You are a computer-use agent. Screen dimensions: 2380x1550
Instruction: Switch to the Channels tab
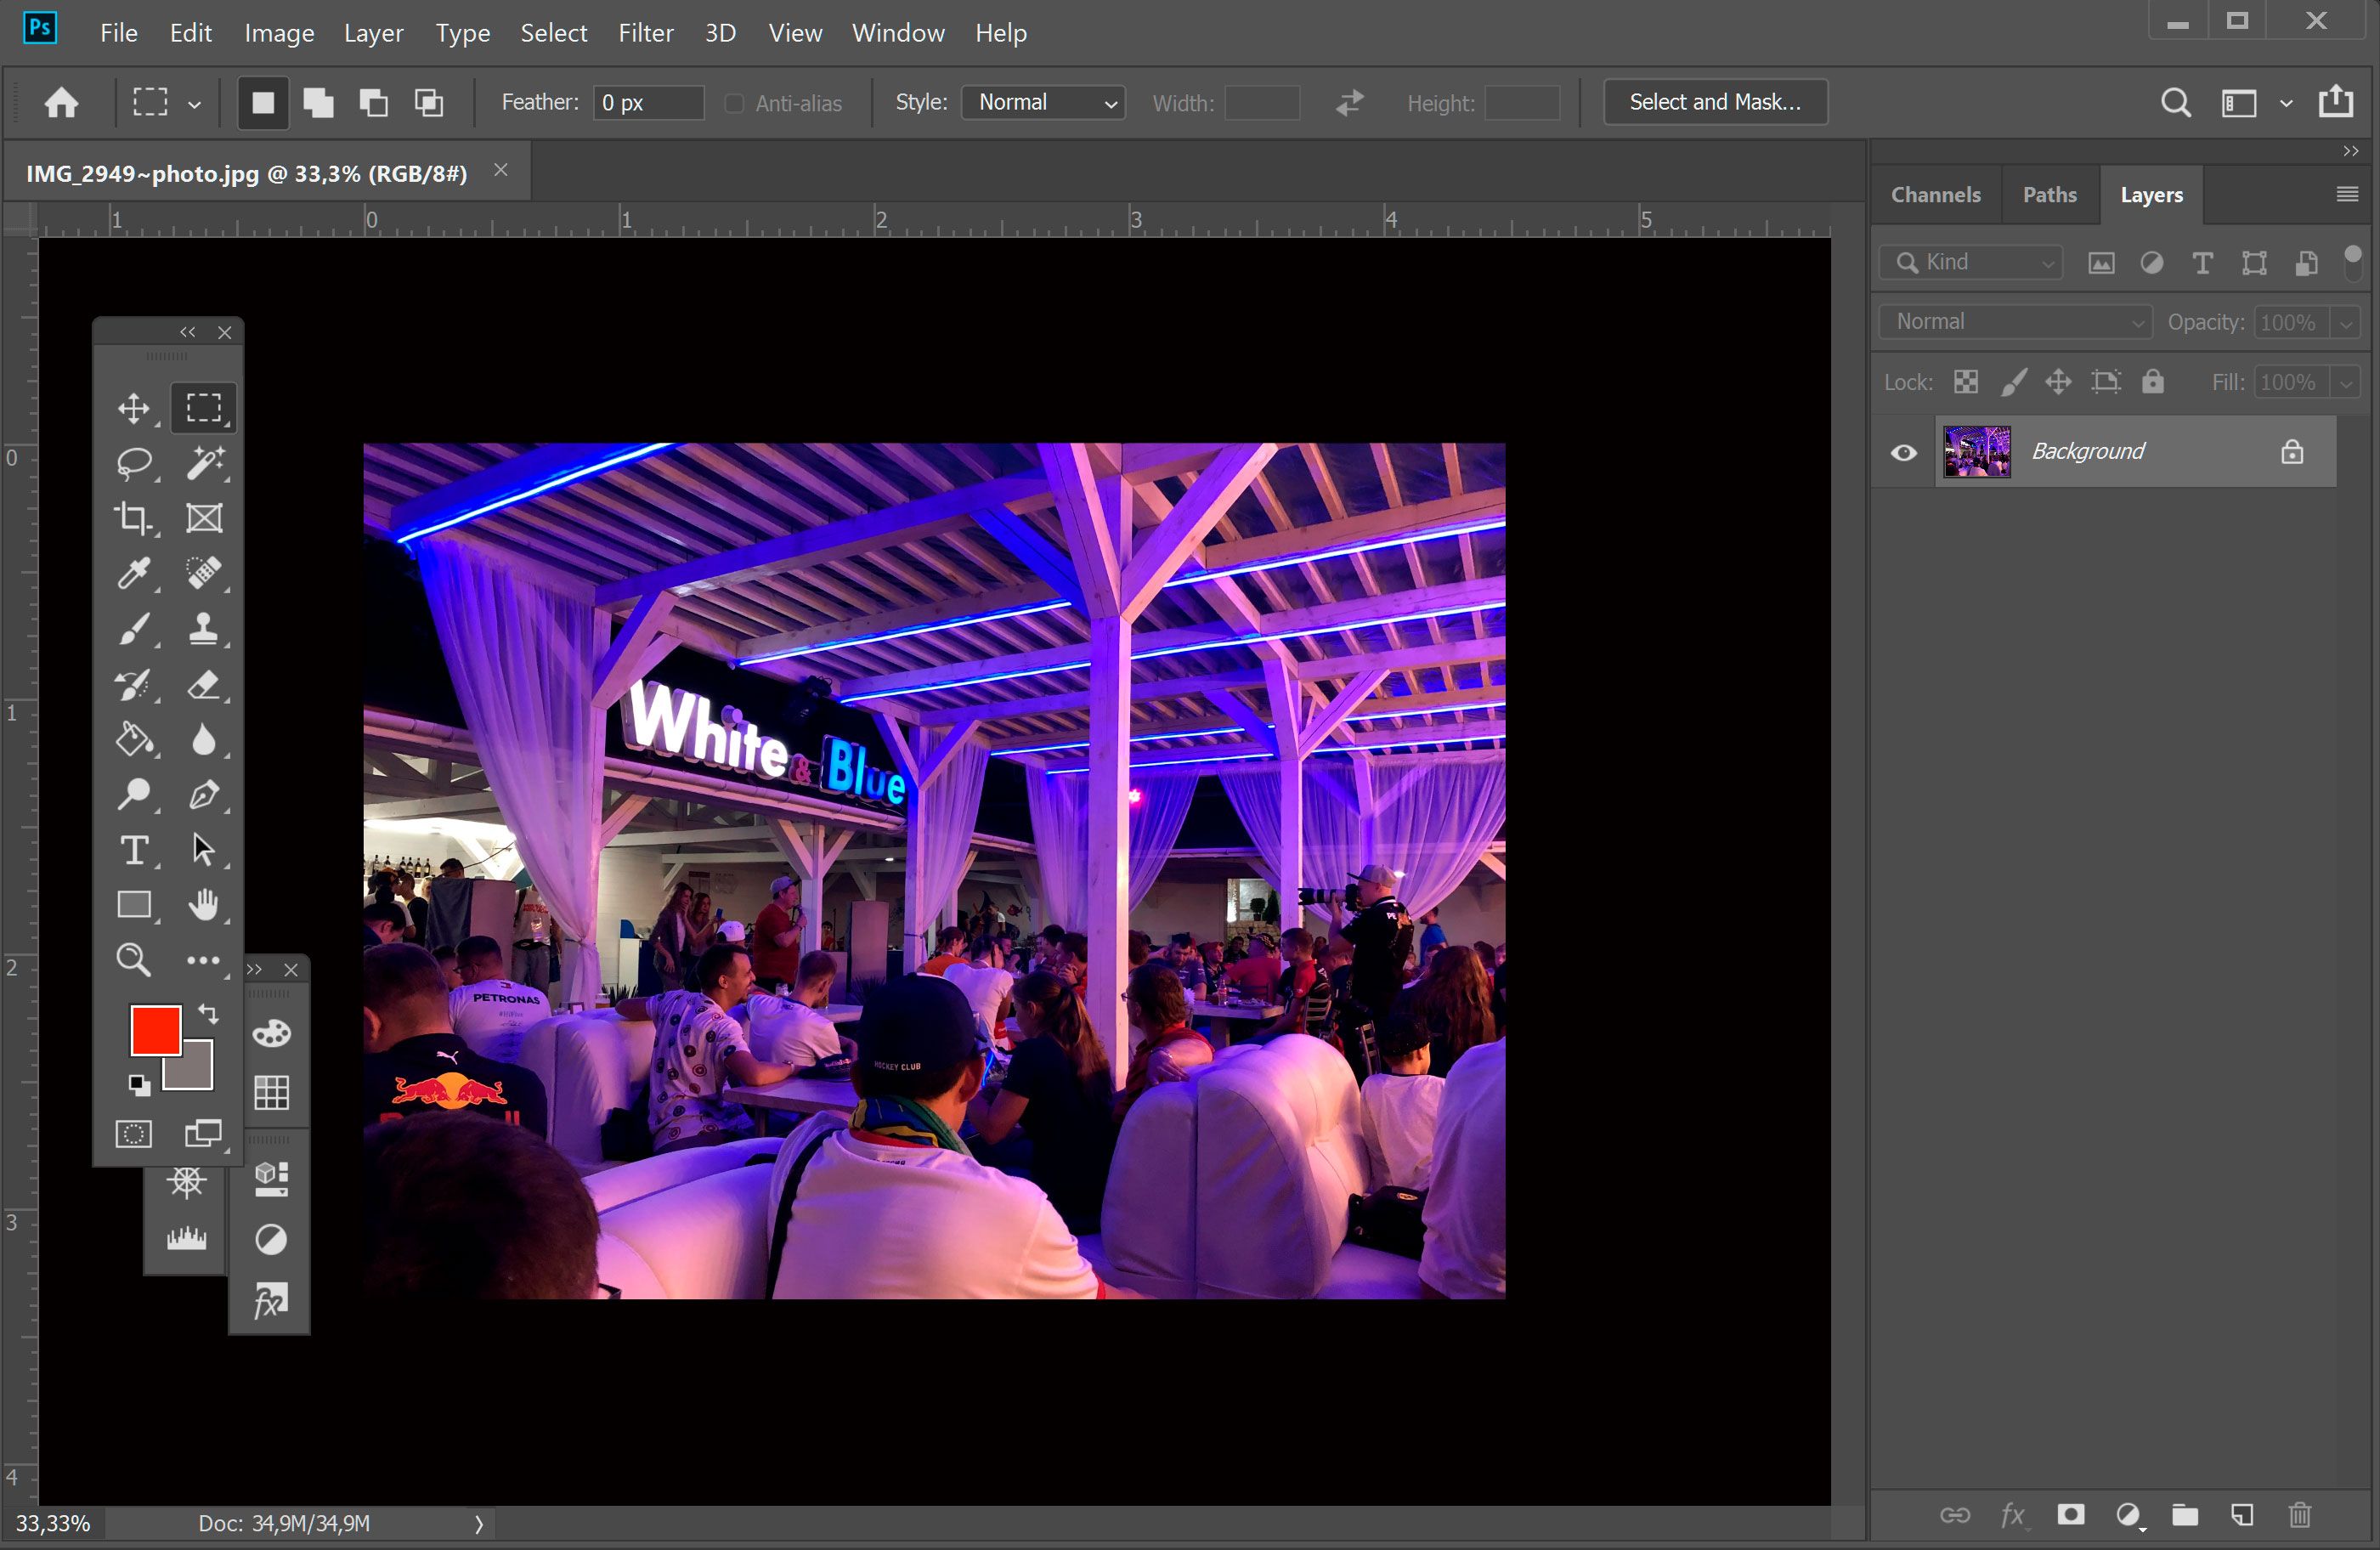tap(1936, 193)
